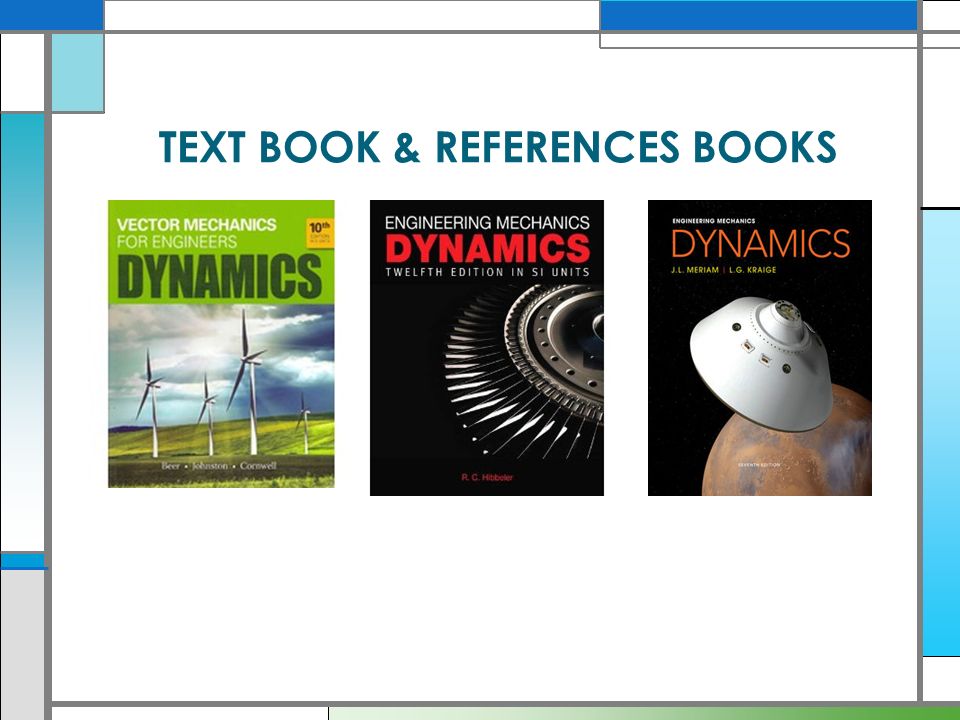Click the slide title TEXT BOOK & REFERENCES BOOKS

coord(497,147)
